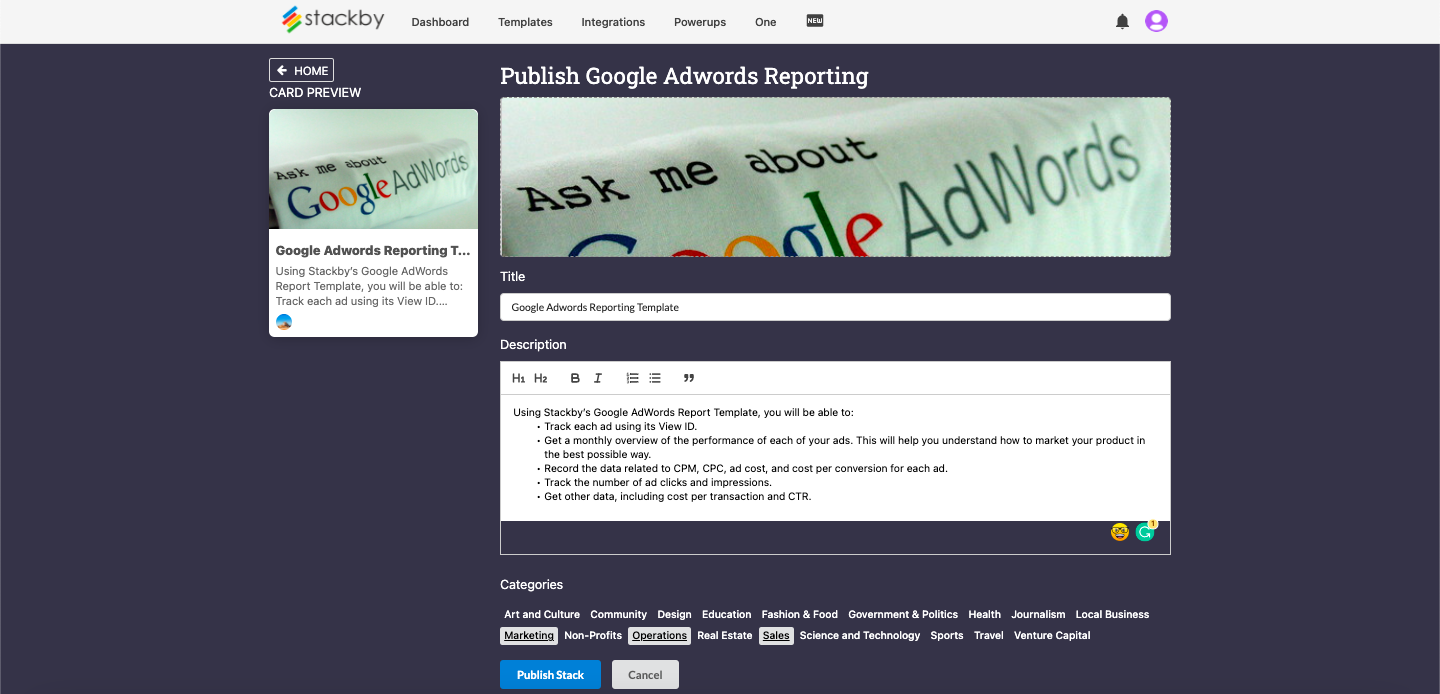1440x694 pixels.
Task: Click the Publish Stack button
Action: 550,675
